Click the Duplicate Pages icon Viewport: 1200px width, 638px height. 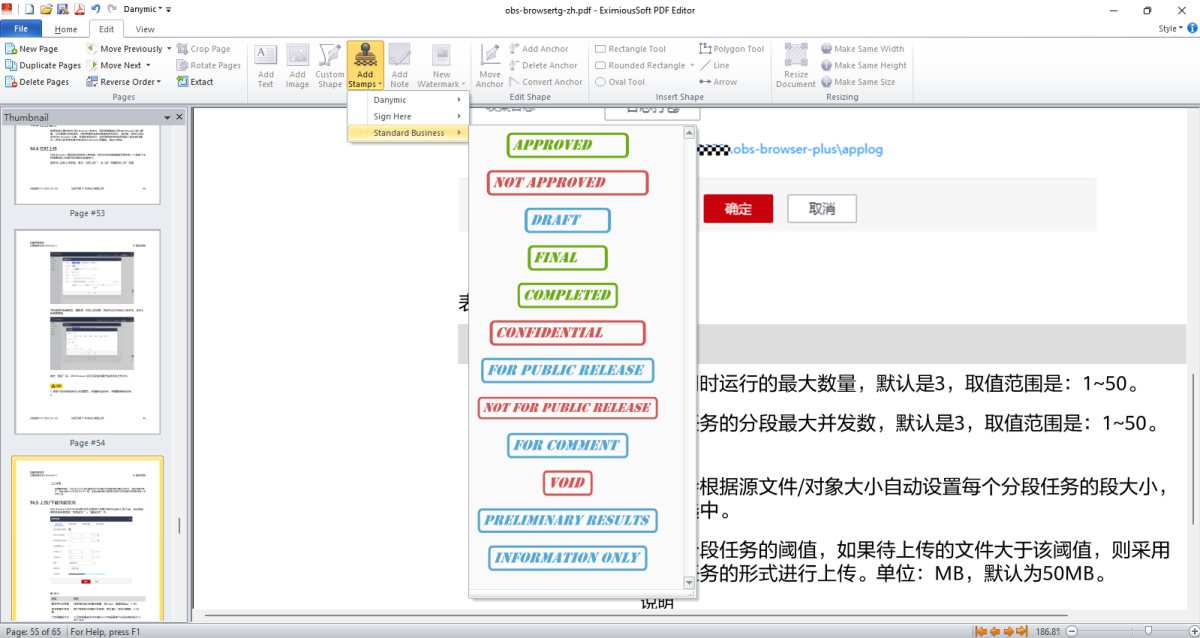[11, 65]
